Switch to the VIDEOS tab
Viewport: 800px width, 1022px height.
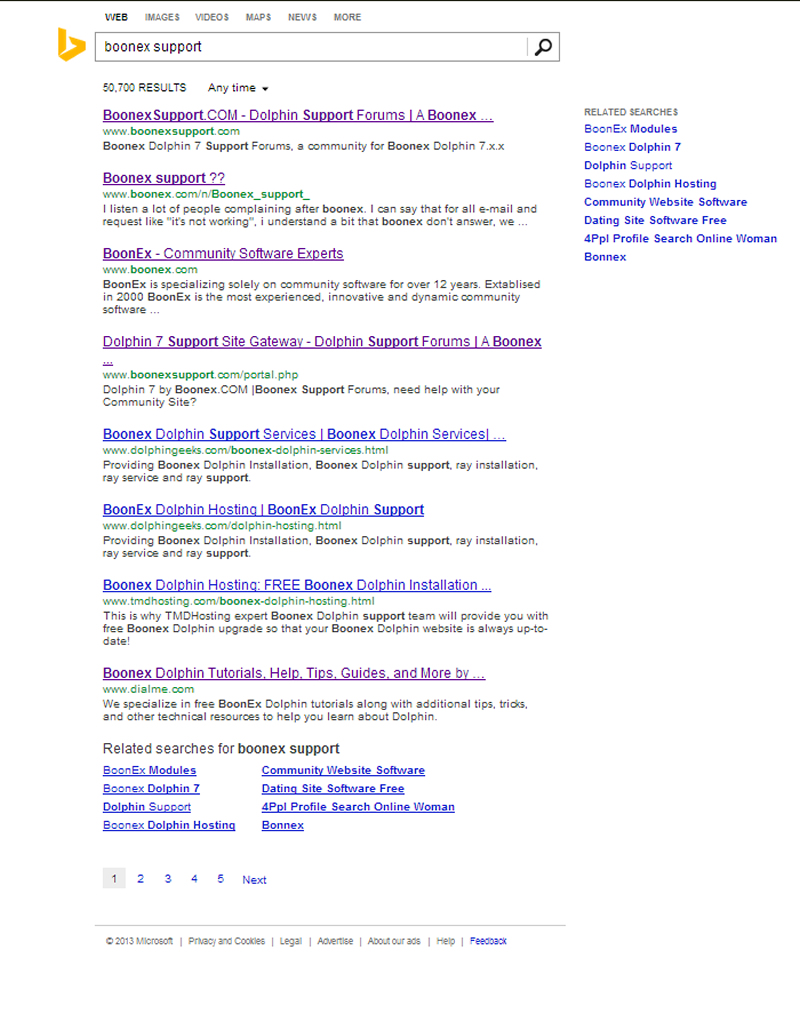(212, 17)
